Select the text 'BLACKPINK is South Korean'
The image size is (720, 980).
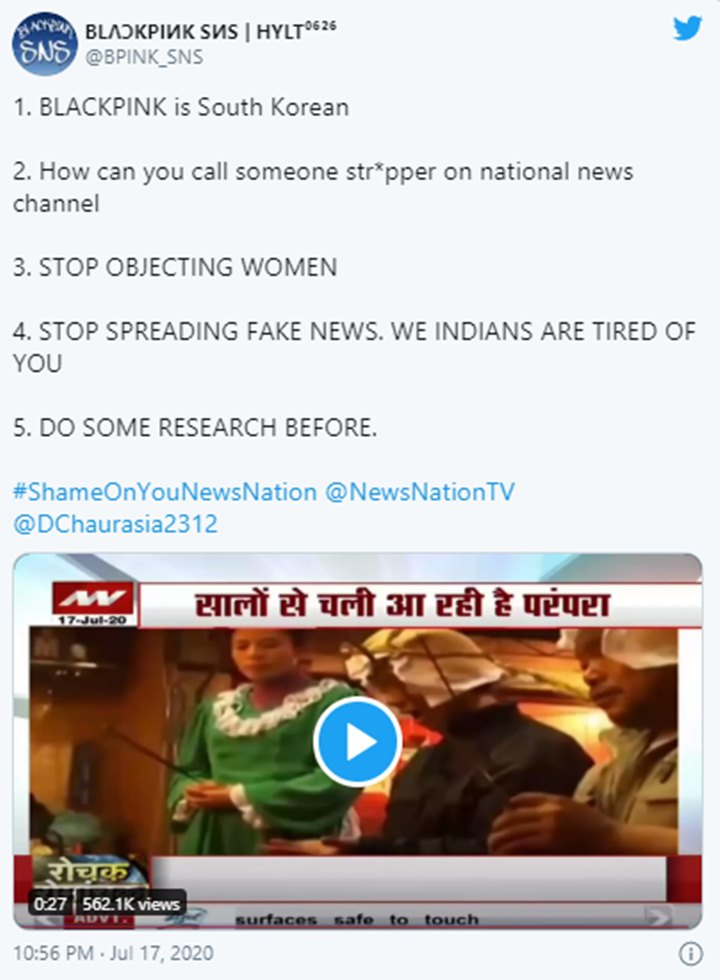[194, 107]
